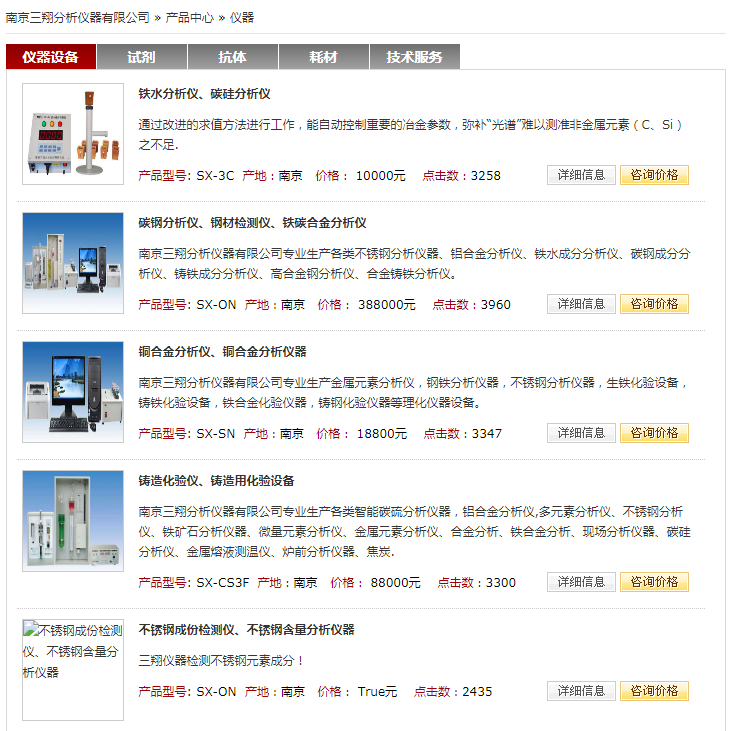This screenshot has height=731, width=733.
Task: Click 咨询价格 for the SX-3C product
Action: pos(654,175)
